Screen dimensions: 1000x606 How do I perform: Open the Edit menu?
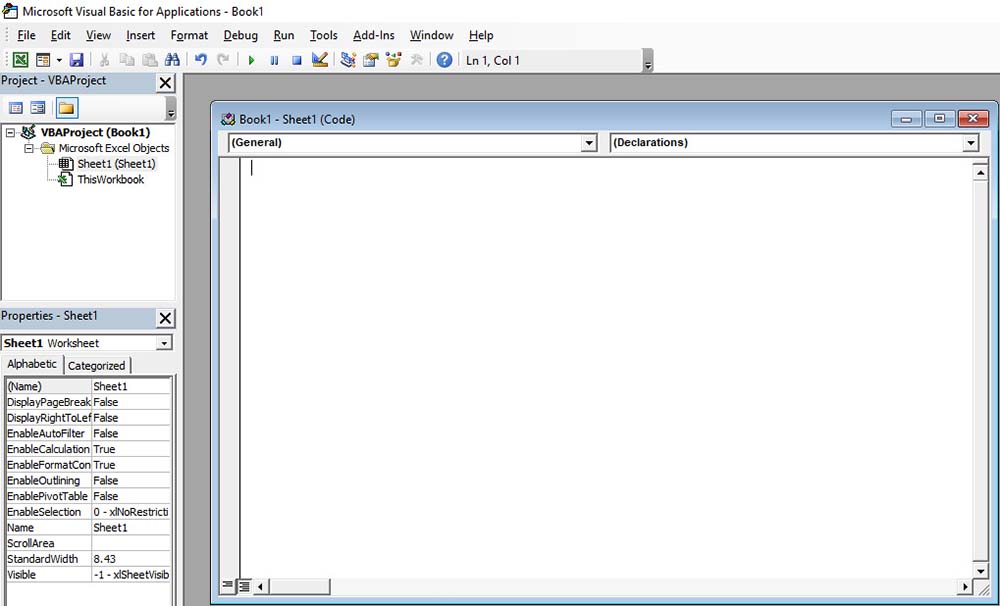click(61, 35)
